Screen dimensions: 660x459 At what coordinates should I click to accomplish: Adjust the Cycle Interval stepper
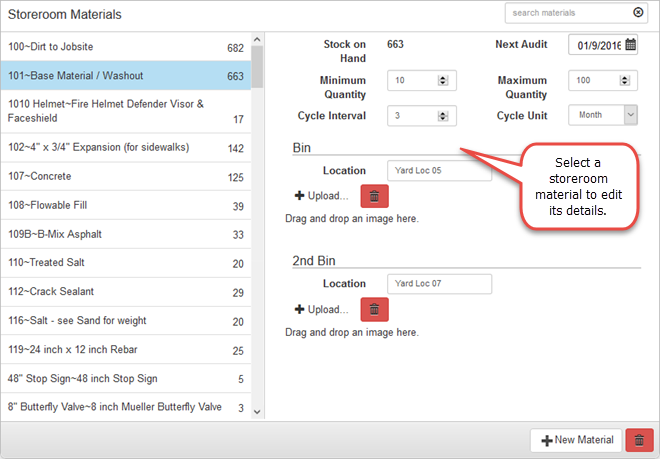click(445, 115)
